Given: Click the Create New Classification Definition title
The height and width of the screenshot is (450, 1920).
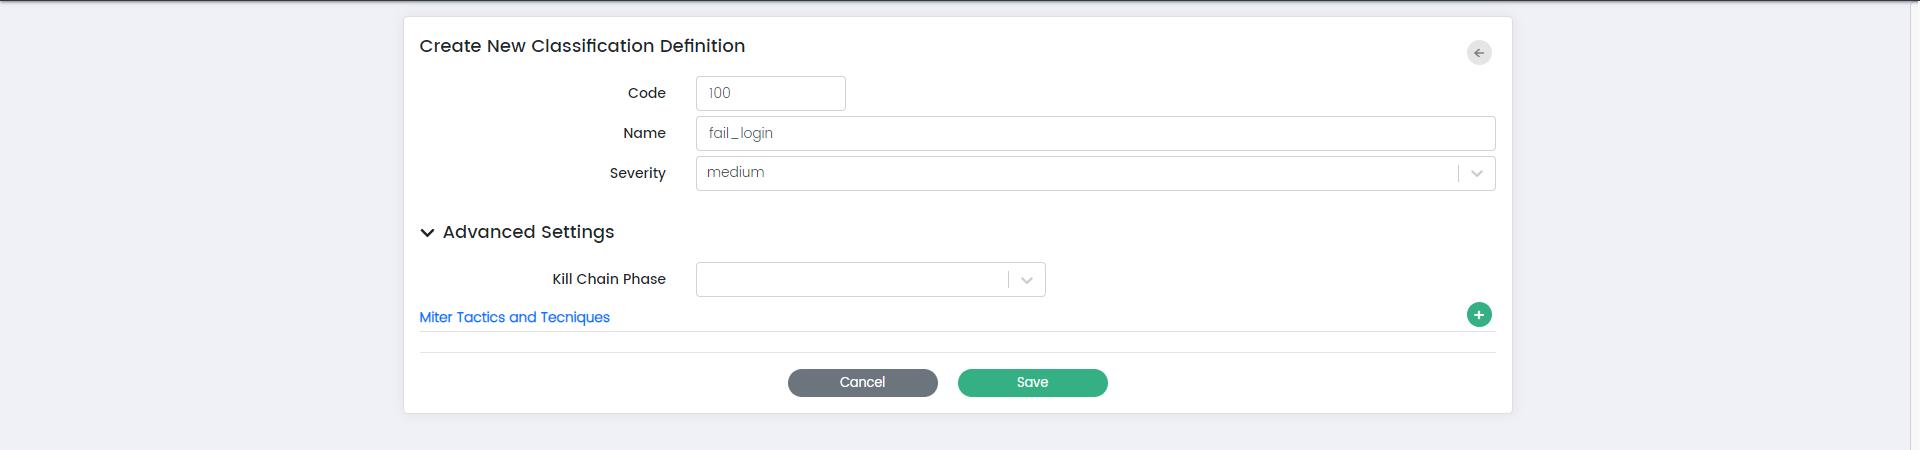Looking at the screenshot, I should click(582, 46).
